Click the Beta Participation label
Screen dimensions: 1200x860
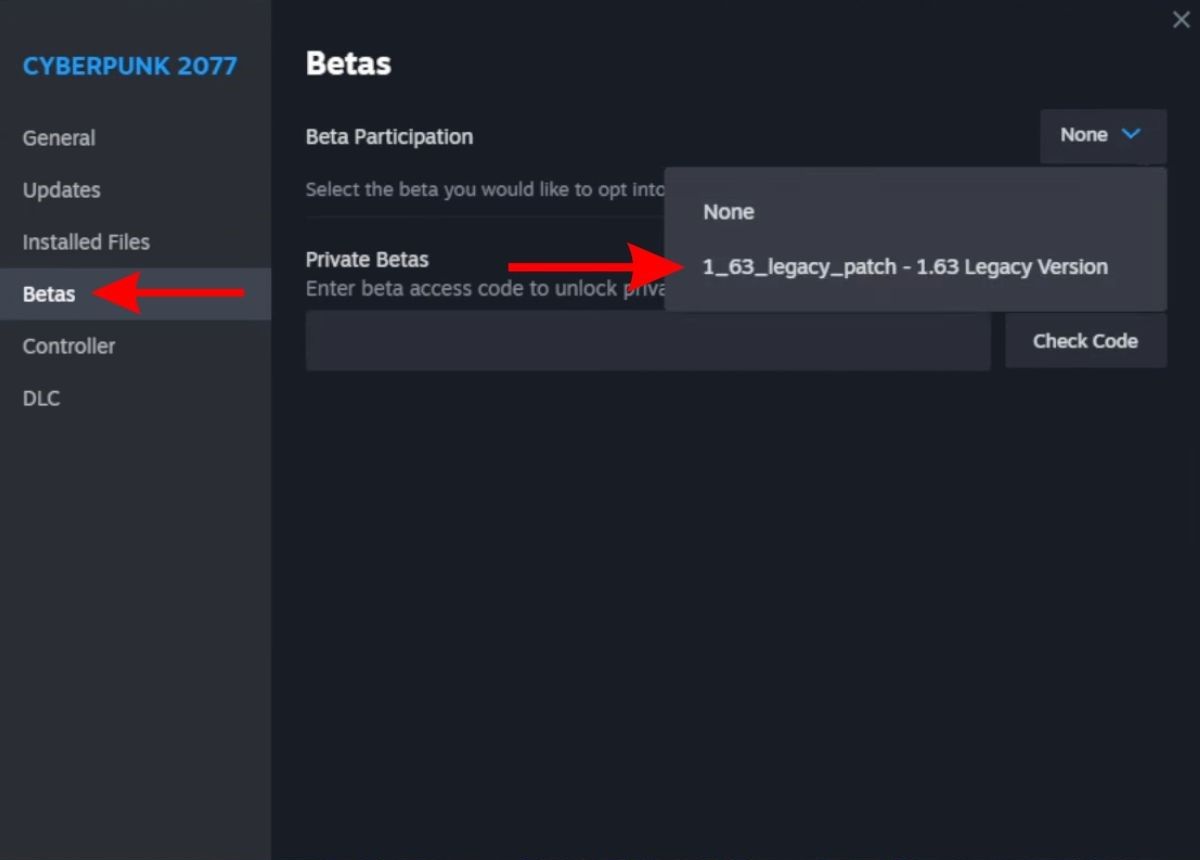[x=389, y=137]
